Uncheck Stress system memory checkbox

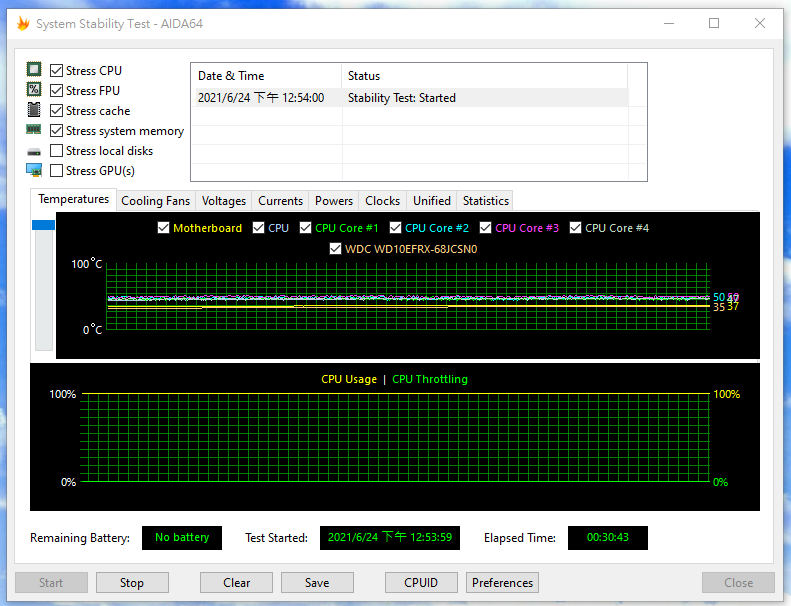tap(56, 131)
